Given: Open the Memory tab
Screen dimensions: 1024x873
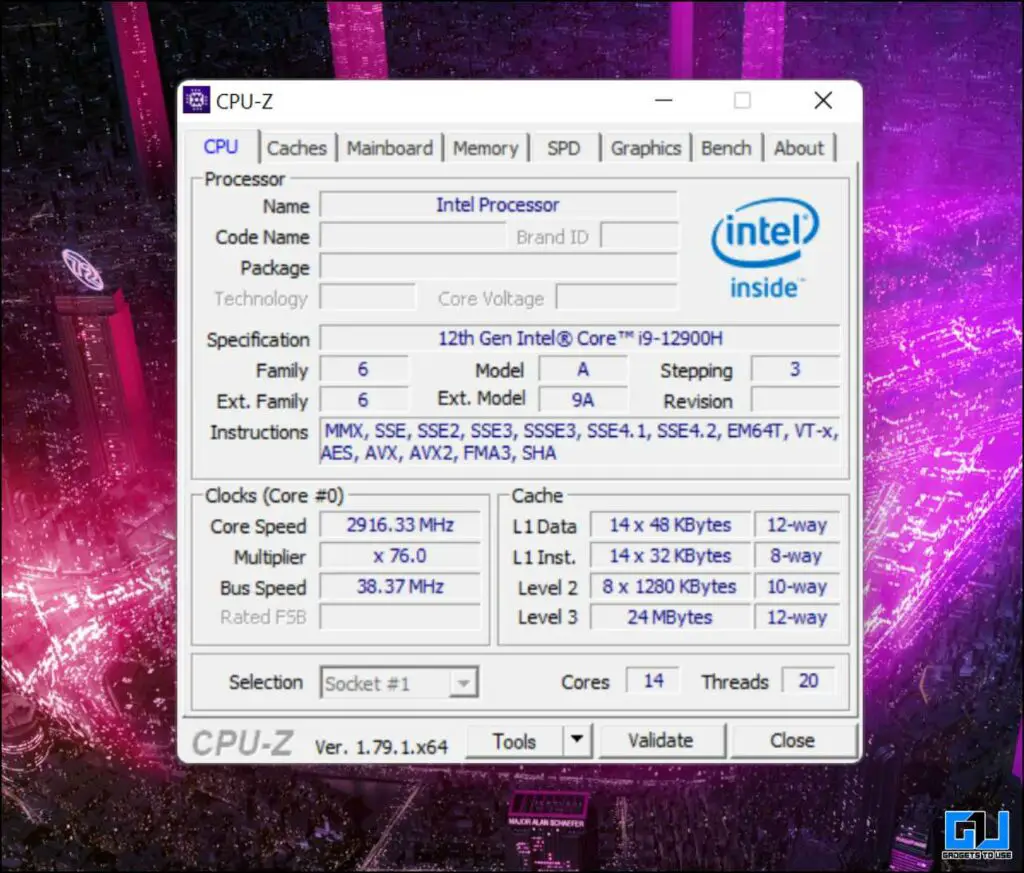Looking at the screenshot, I should pos(485,148).
